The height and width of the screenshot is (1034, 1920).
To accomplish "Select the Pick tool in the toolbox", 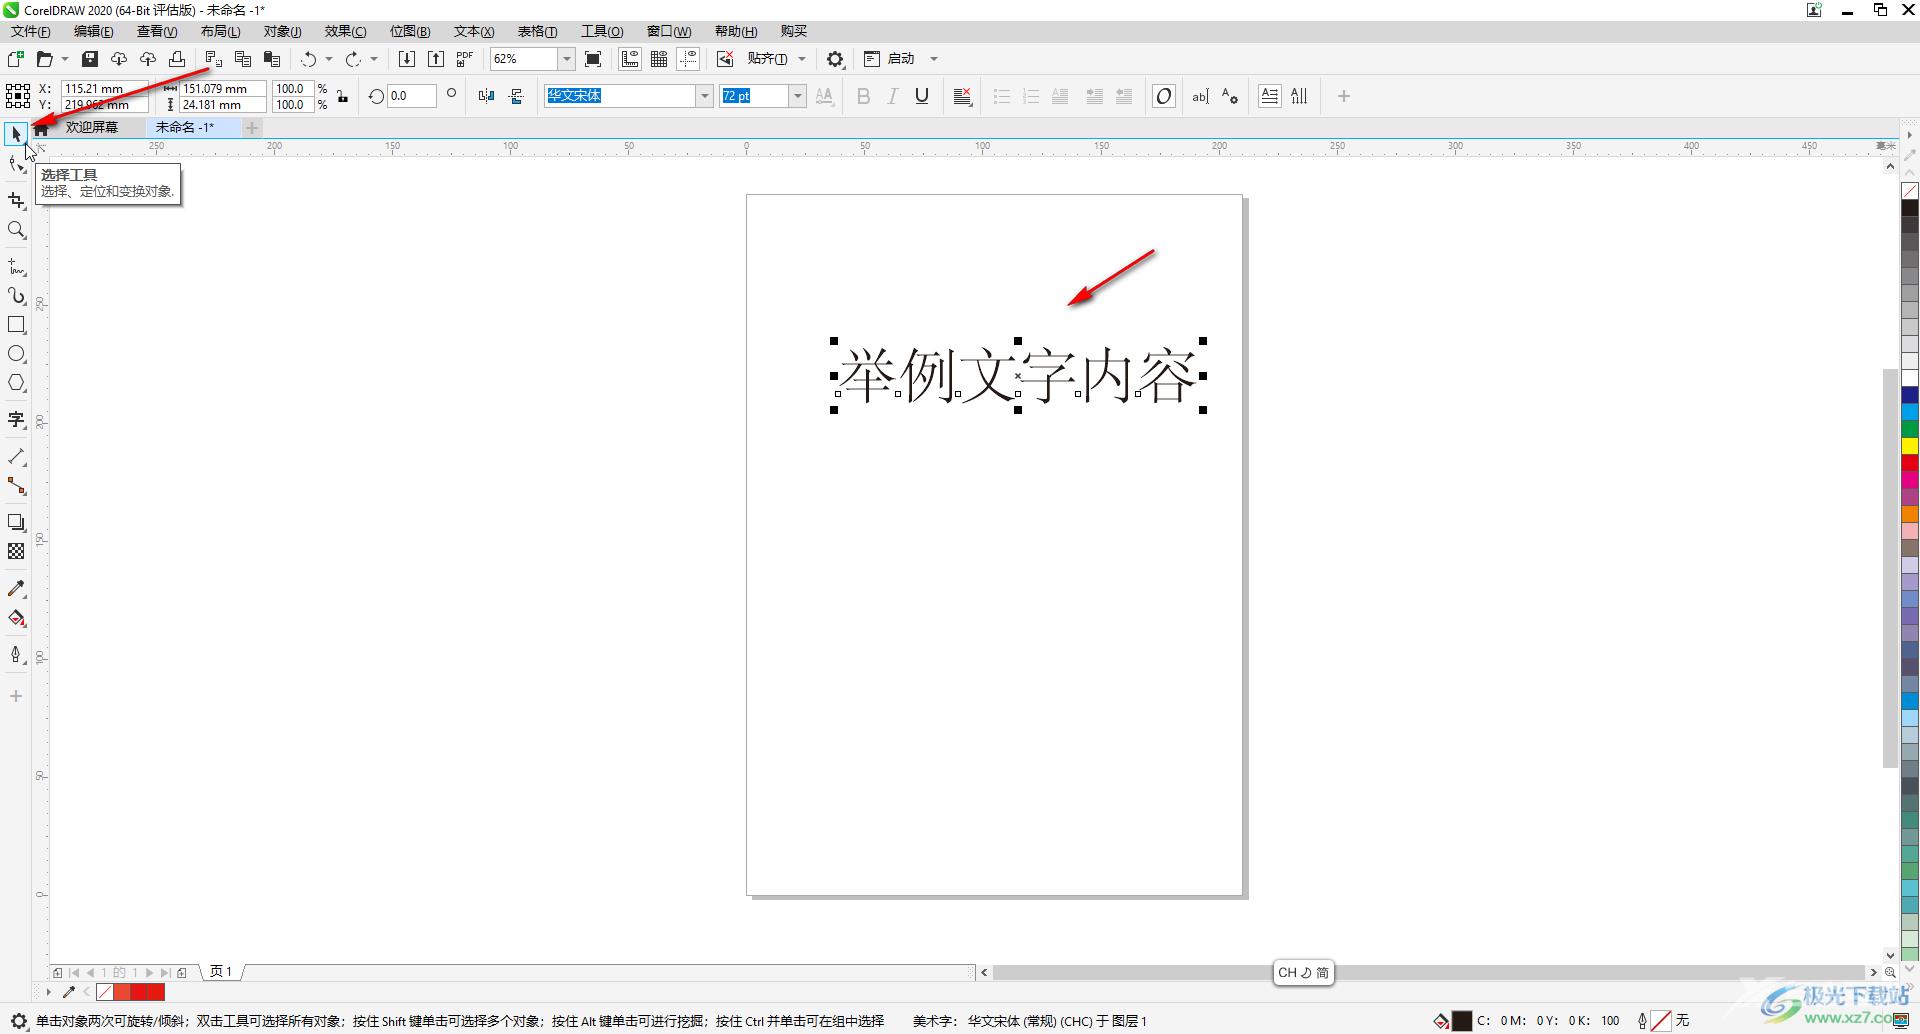I will coord(16,134).
